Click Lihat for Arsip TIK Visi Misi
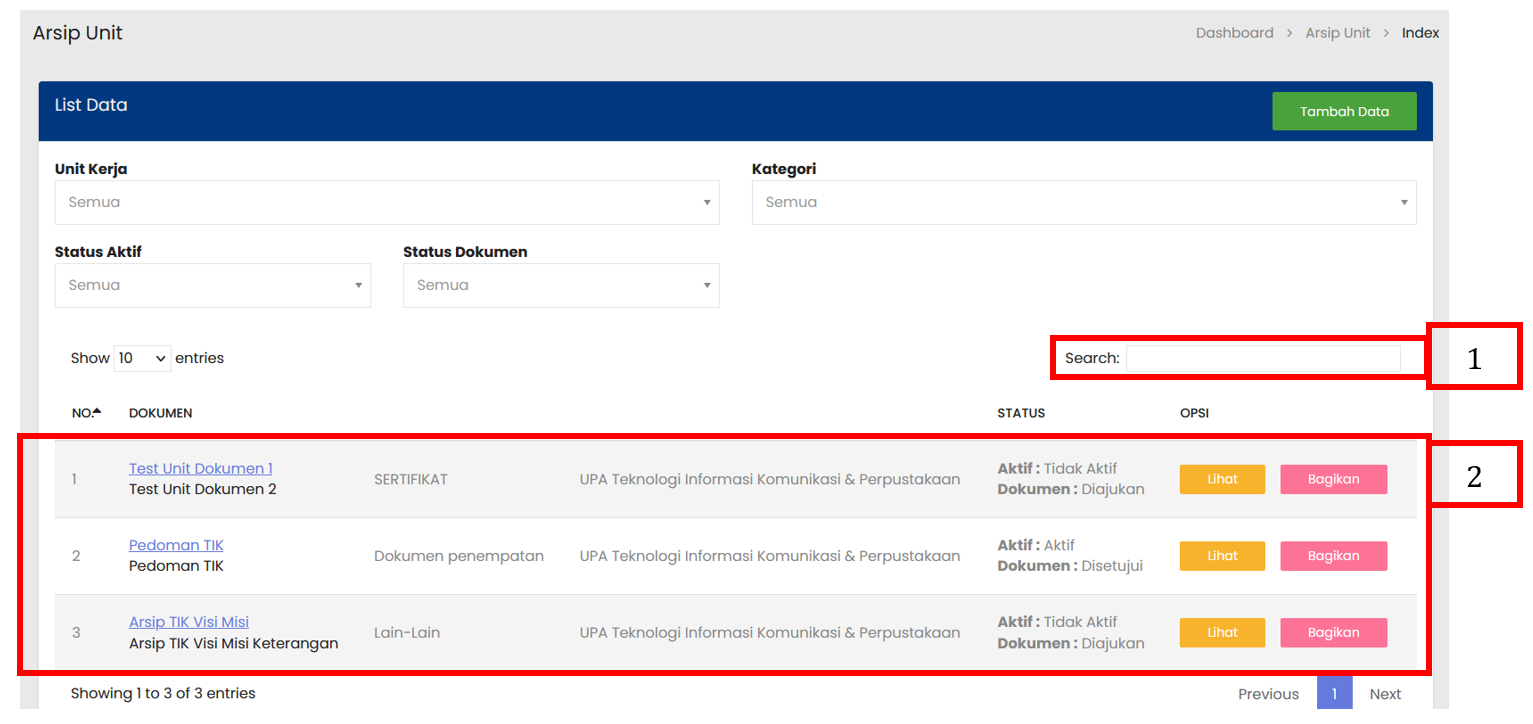This screenshot has width=1533, height=724. [1222, 633]
